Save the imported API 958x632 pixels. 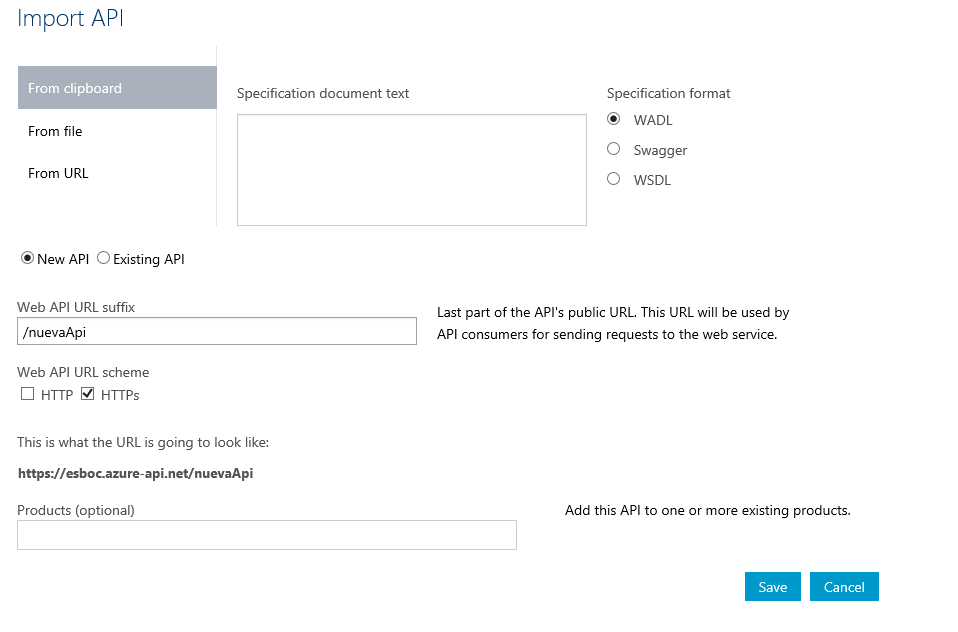tap(773, 587)
